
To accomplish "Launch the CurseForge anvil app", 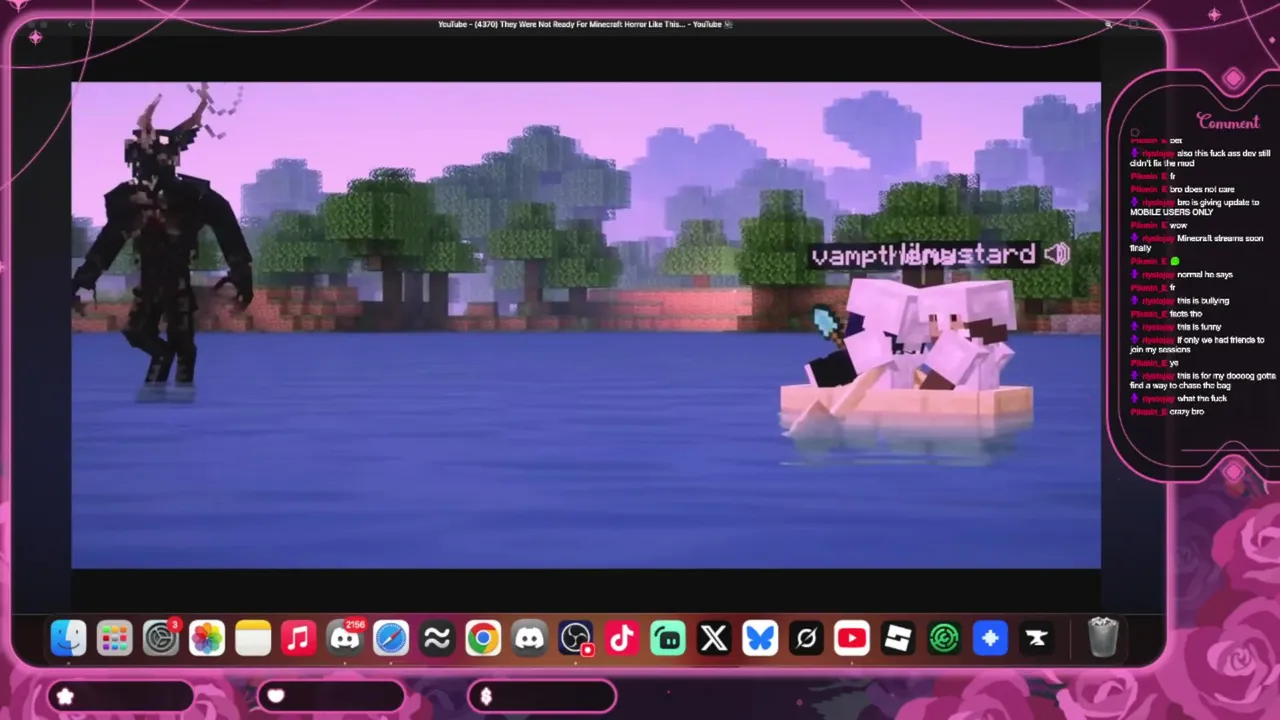I will [1036, 638].
